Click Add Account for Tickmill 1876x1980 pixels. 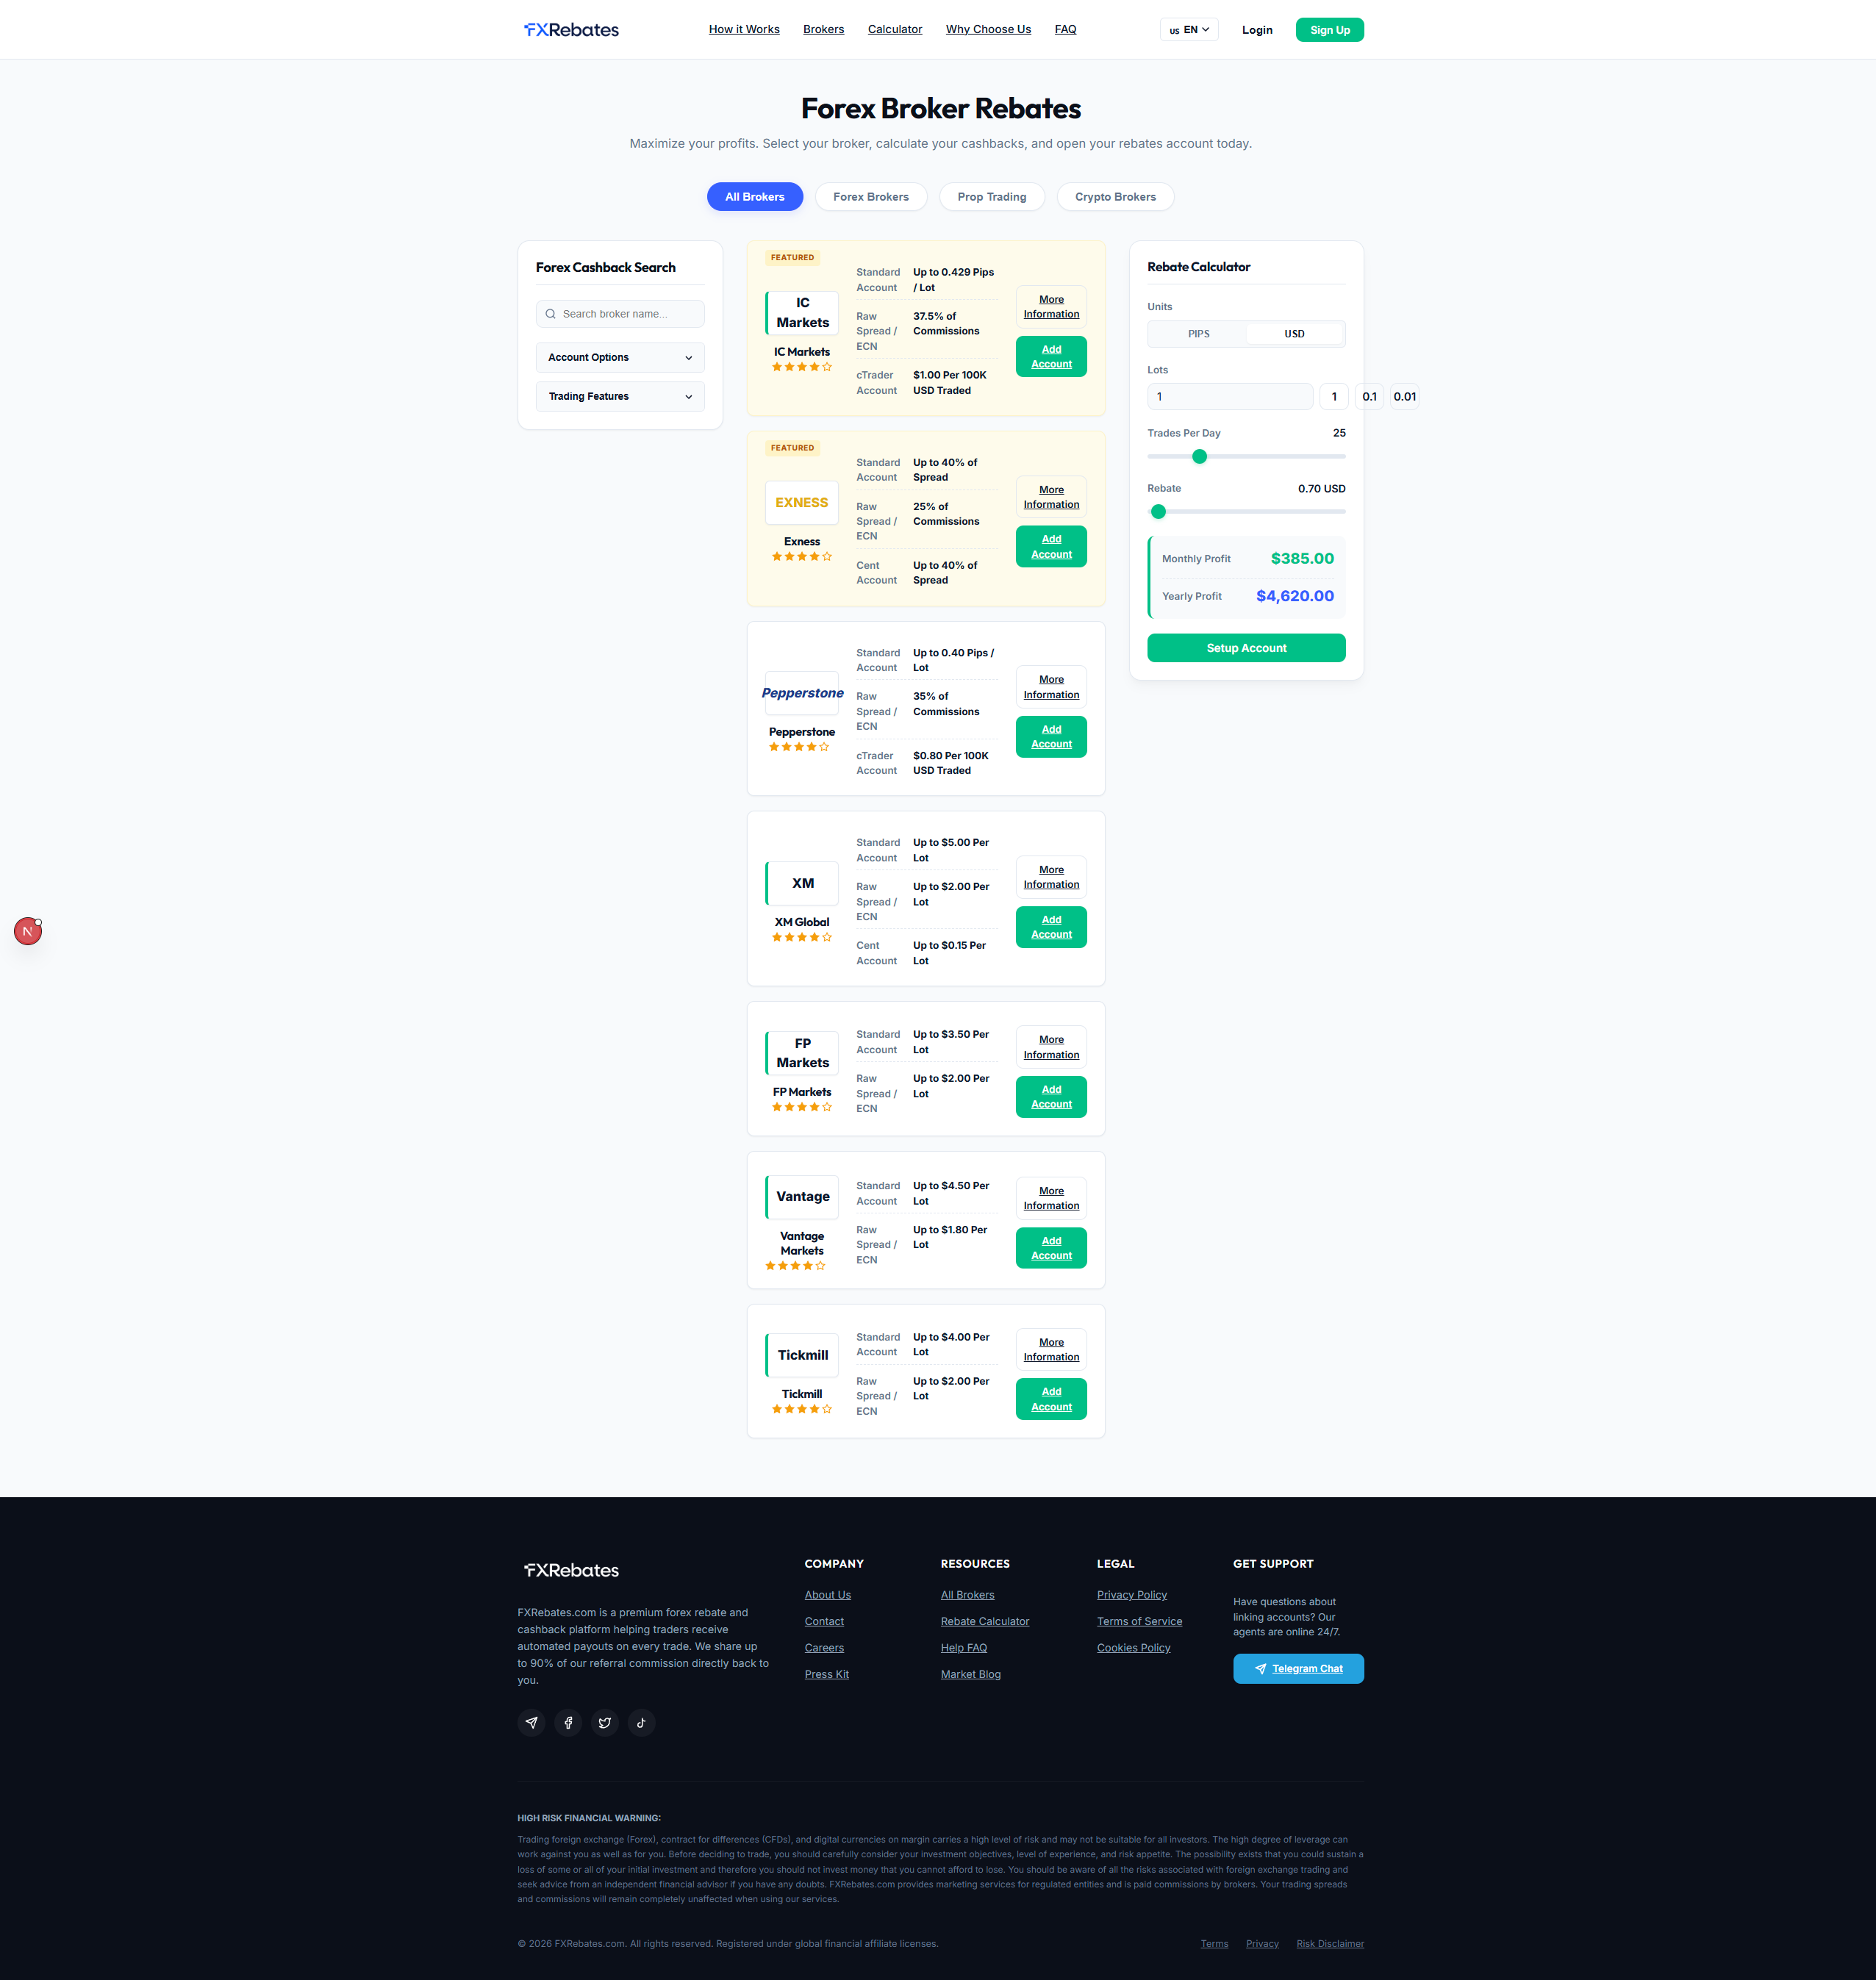pos(1051,1399)
